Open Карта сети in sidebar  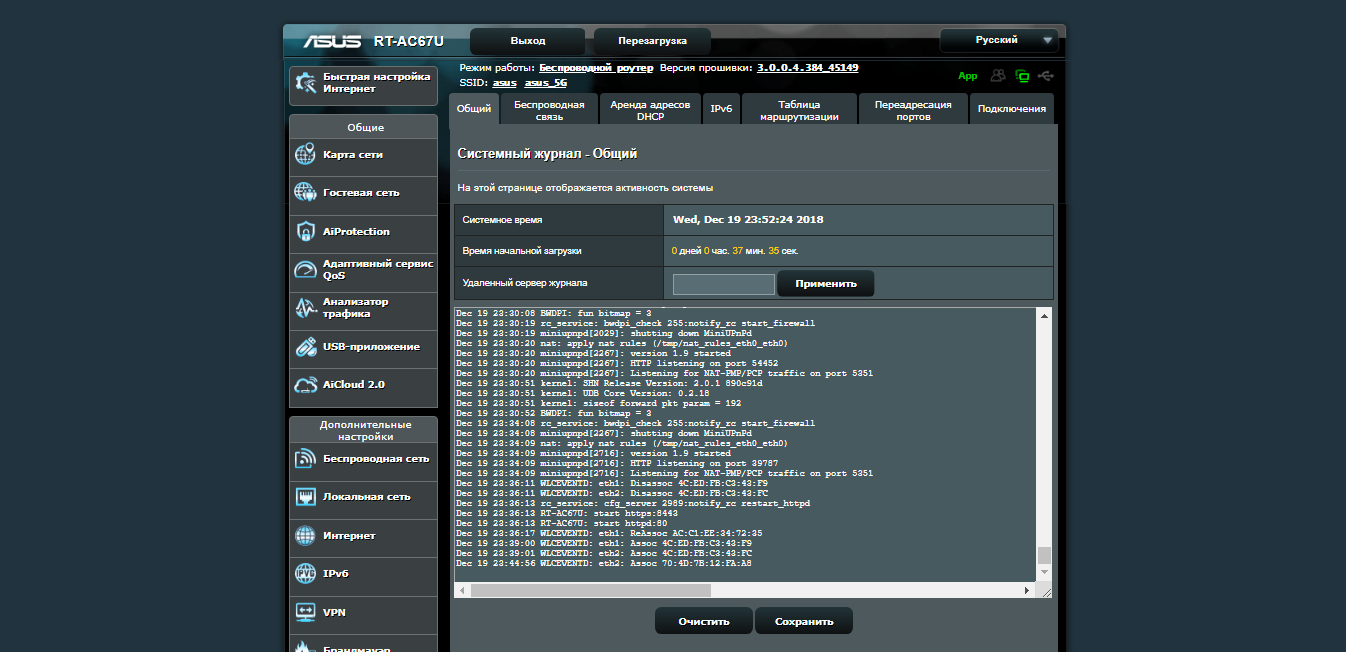point(363,155)
